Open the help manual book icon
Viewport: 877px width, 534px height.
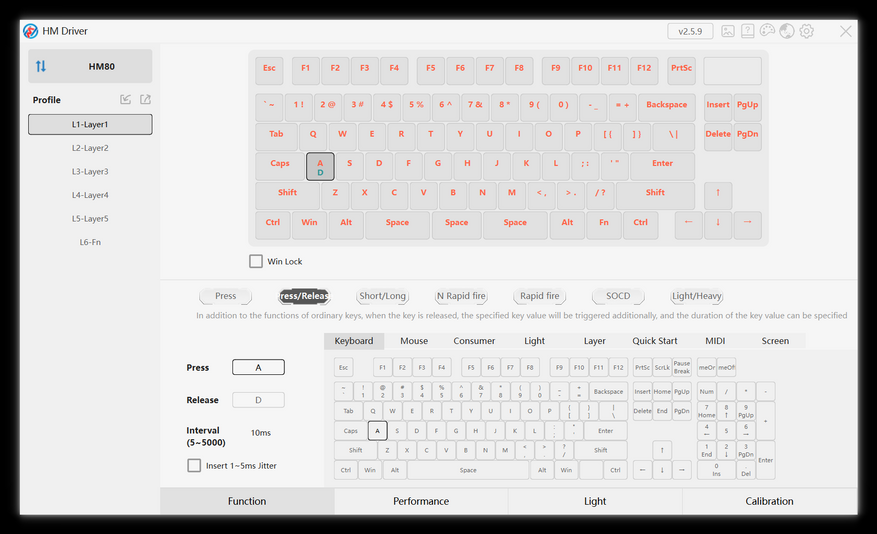coord(747,31)
